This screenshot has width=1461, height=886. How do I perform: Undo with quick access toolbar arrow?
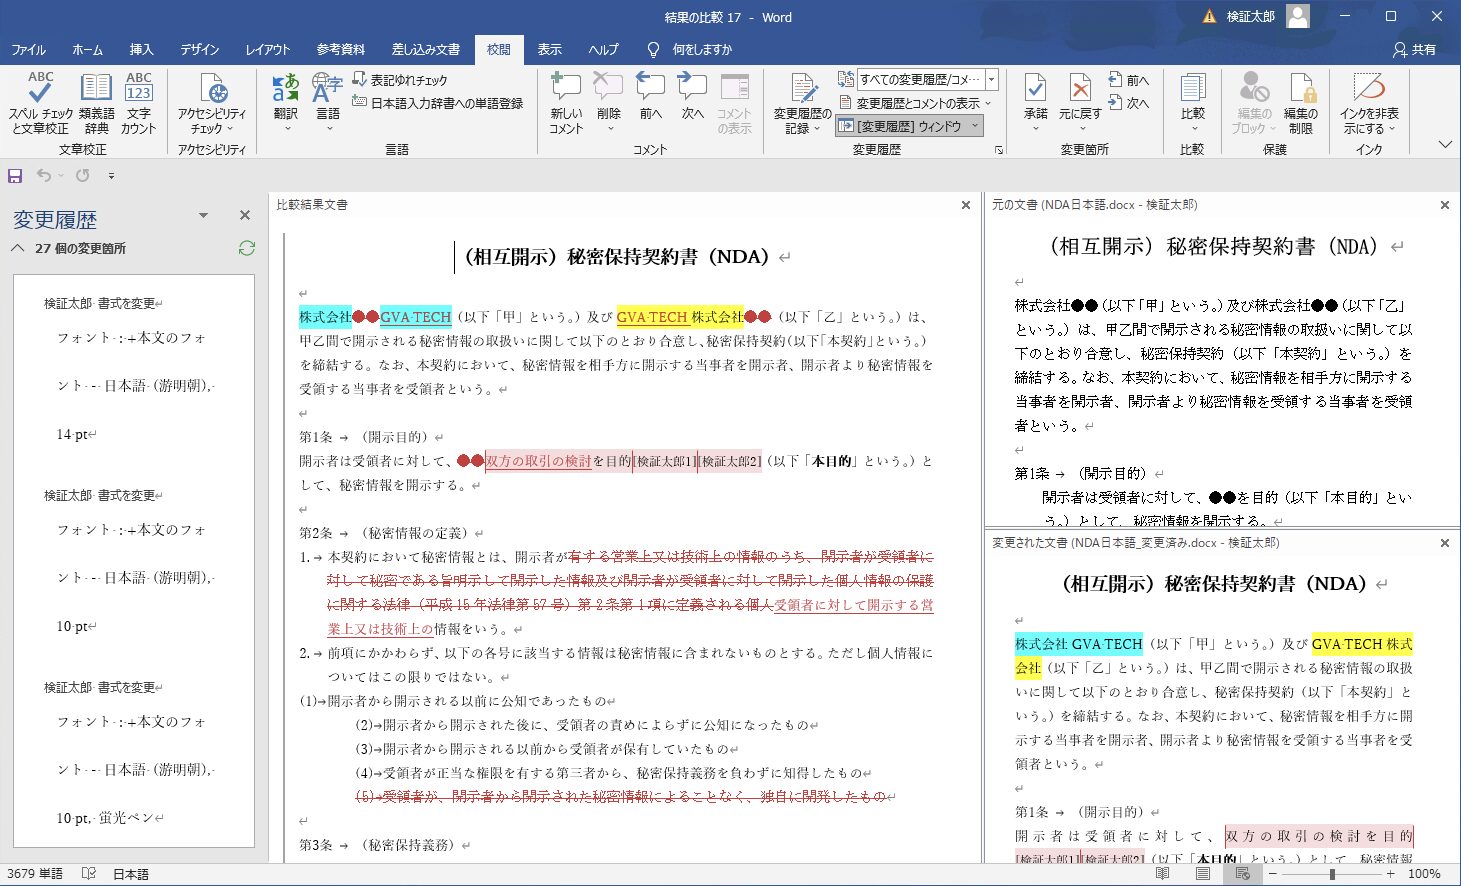pyautogui.click(x=43, y=176)
